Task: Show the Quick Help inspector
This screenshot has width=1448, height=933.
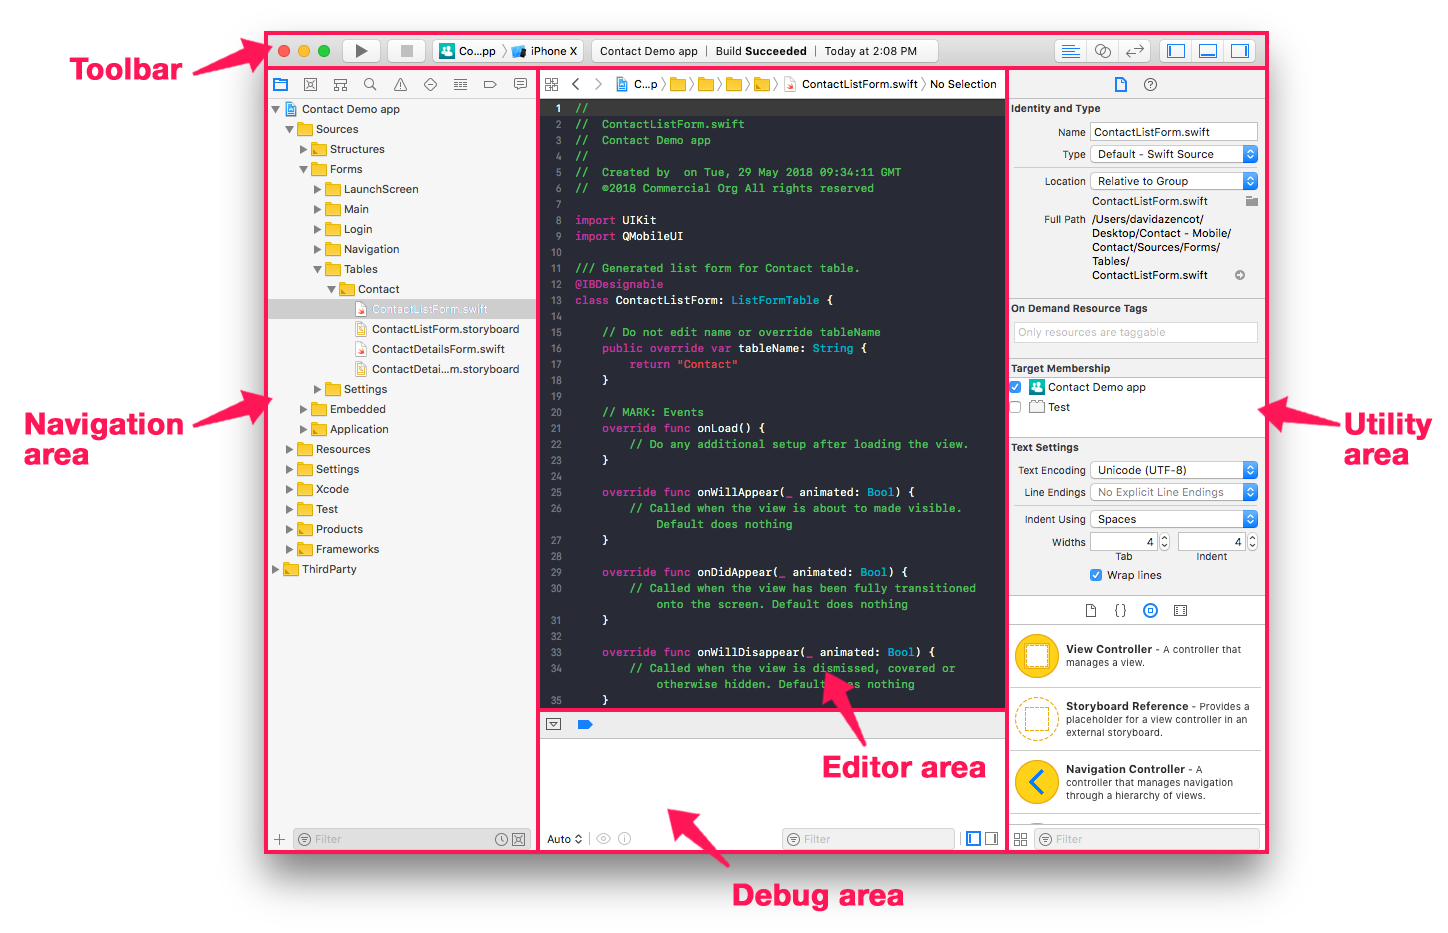Action: tap(1150, 85)
